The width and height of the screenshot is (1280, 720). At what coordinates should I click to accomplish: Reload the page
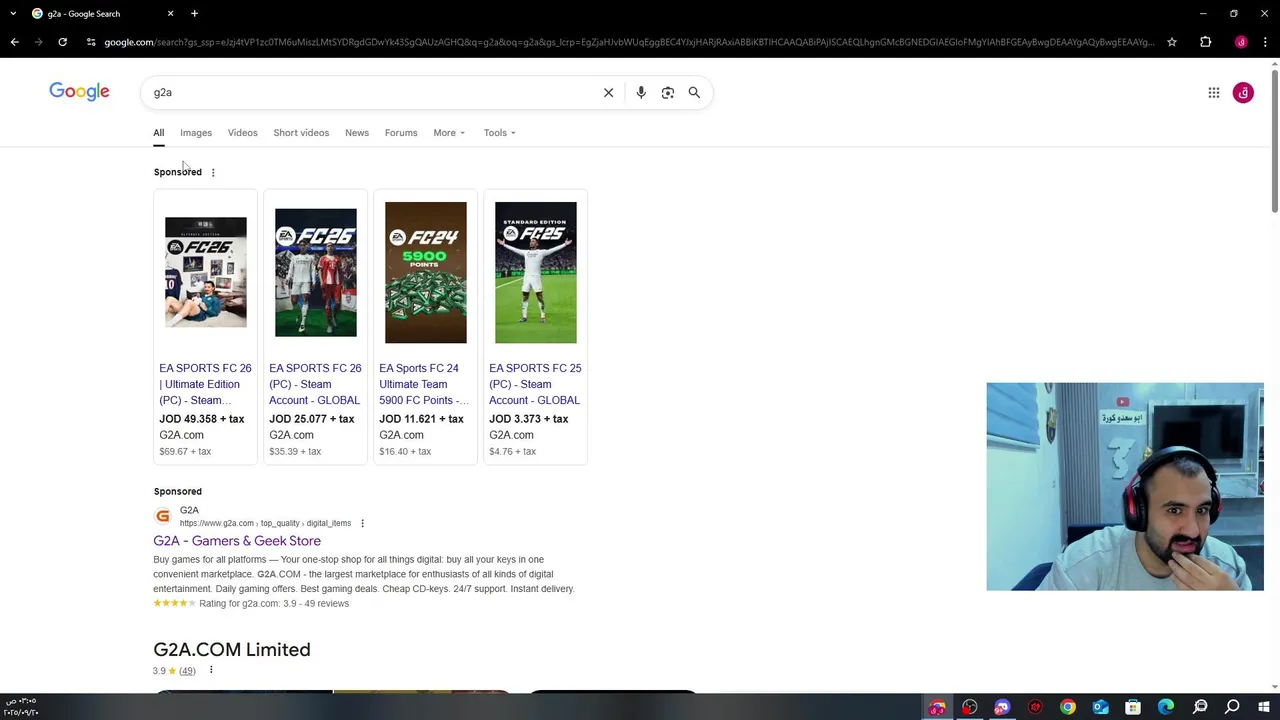(x=62, y=42)
